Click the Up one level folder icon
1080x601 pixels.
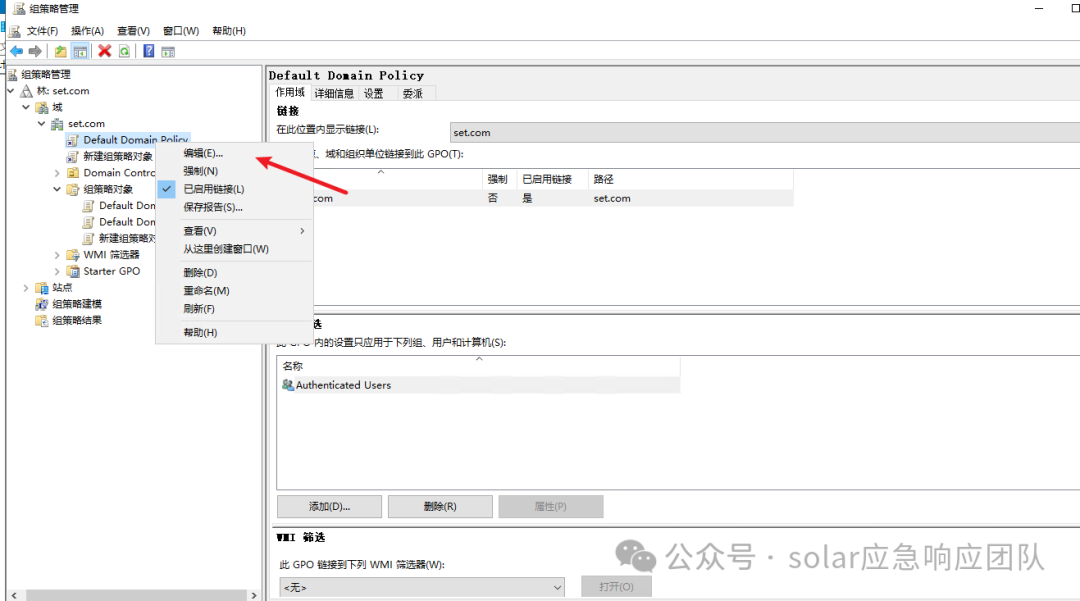(61, 51)
